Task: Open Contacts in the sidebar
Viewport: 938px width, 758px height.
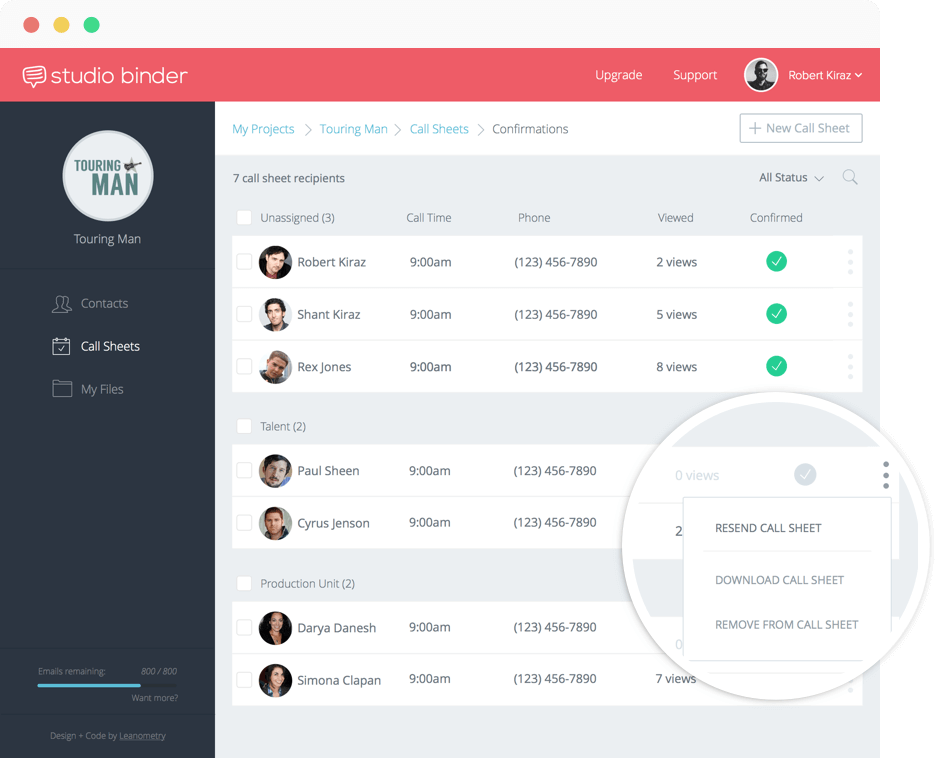Action: tap(105, 303)
